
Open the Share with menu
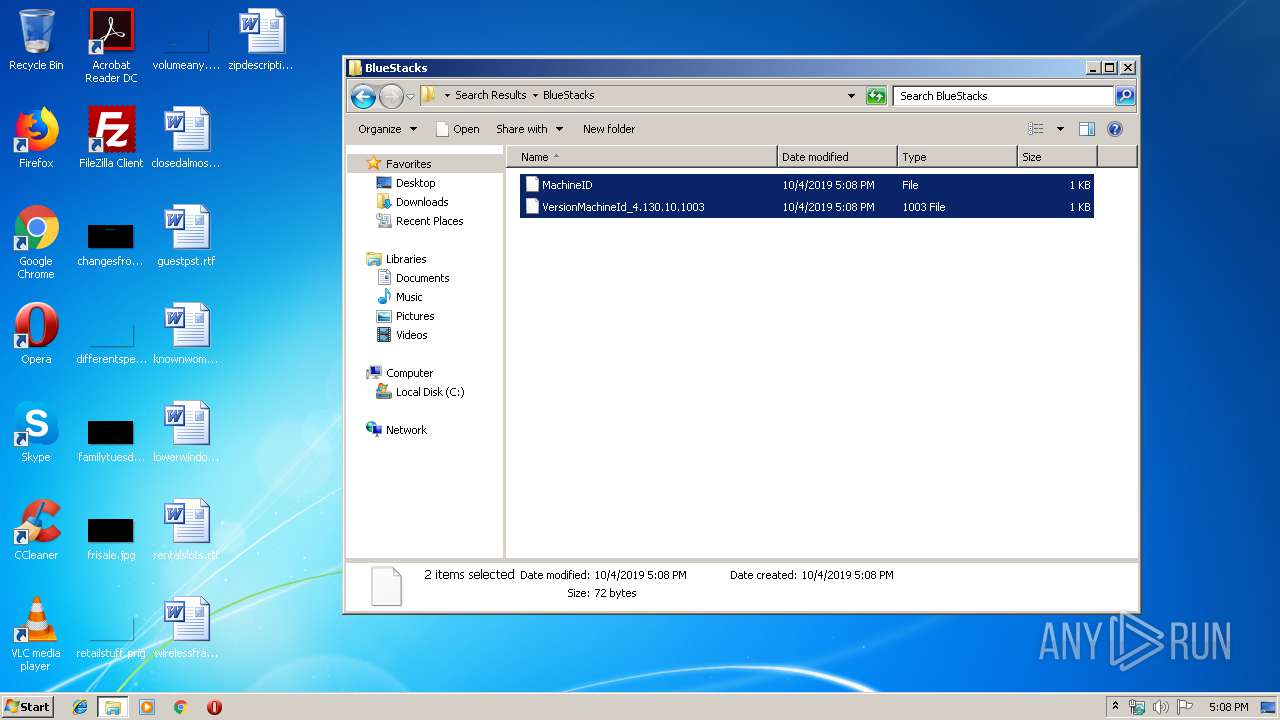coord(529,129)
